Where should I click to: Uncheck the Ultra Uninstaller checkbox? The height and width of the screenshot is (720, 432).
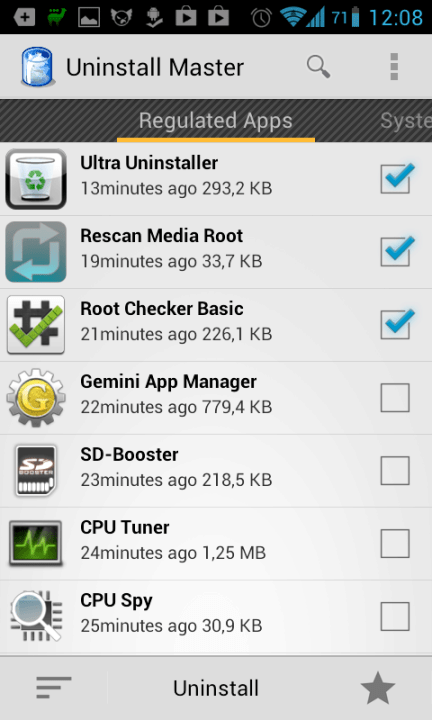(x=396, y=179)
